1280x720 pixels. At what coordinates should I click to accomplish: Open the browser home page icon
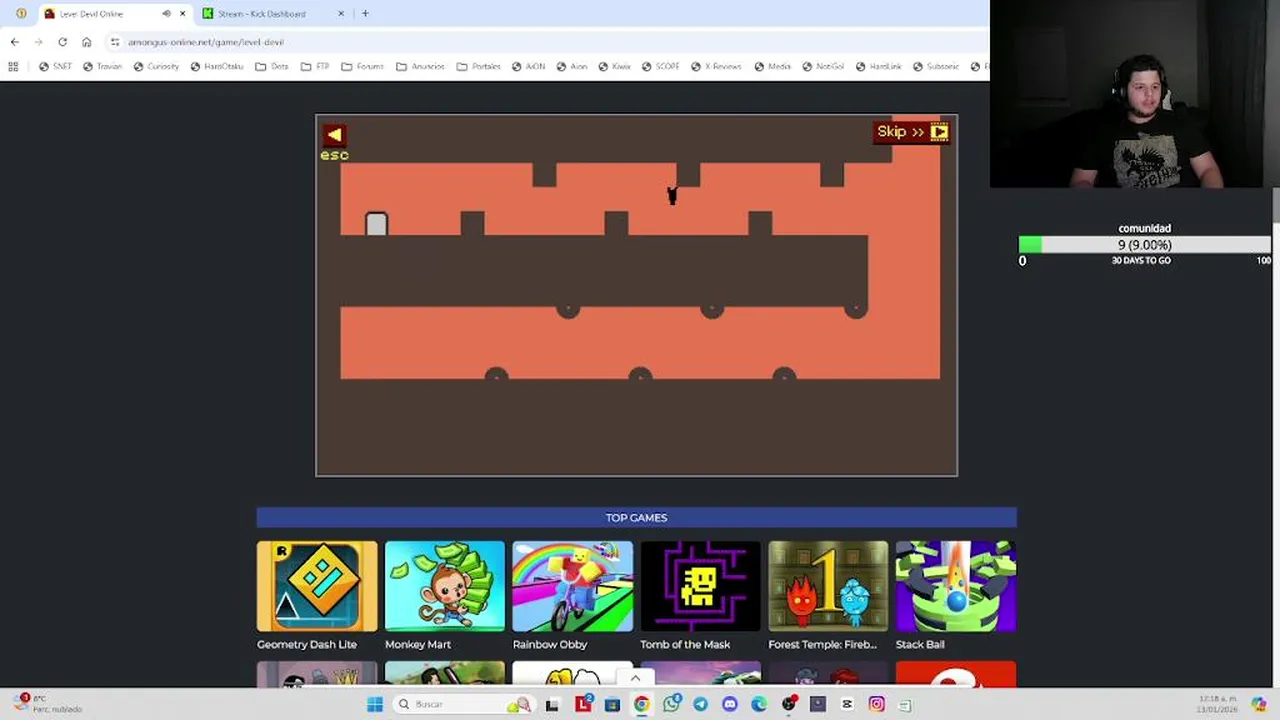click(87, 42)
